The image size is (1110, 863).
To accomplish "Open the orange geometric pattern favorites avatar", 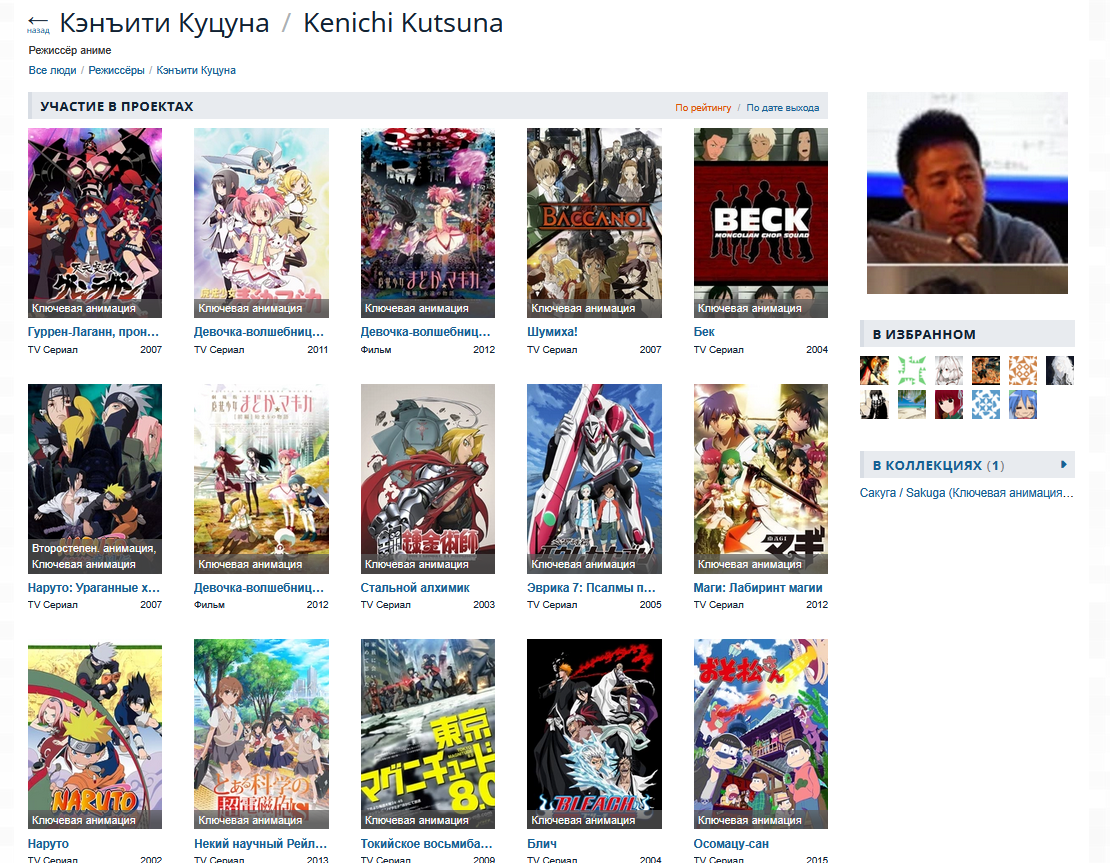I will pos(1023,370).
